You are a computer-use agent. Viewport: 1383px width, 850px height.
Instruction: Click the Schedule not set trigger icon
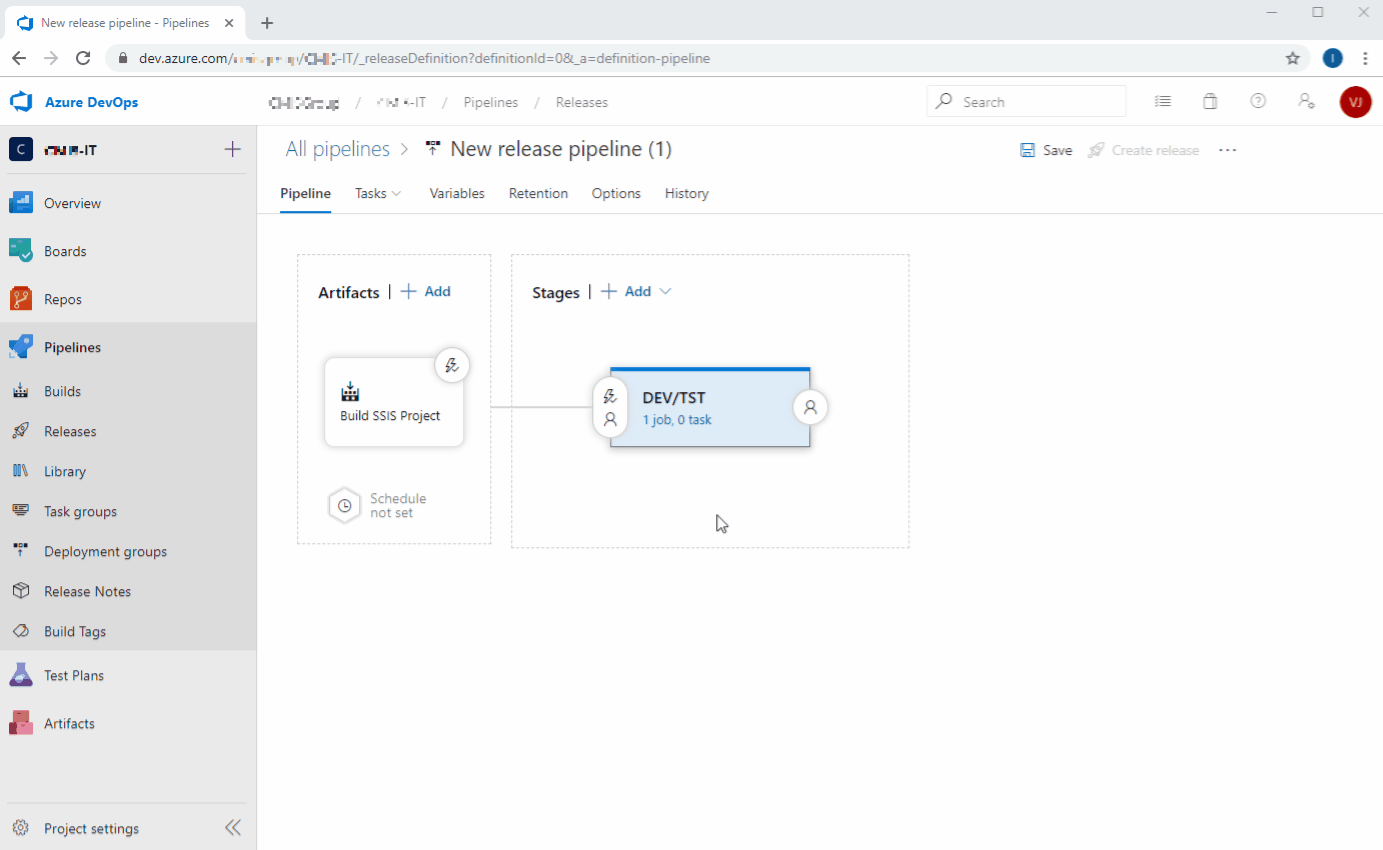coord(345,505)
